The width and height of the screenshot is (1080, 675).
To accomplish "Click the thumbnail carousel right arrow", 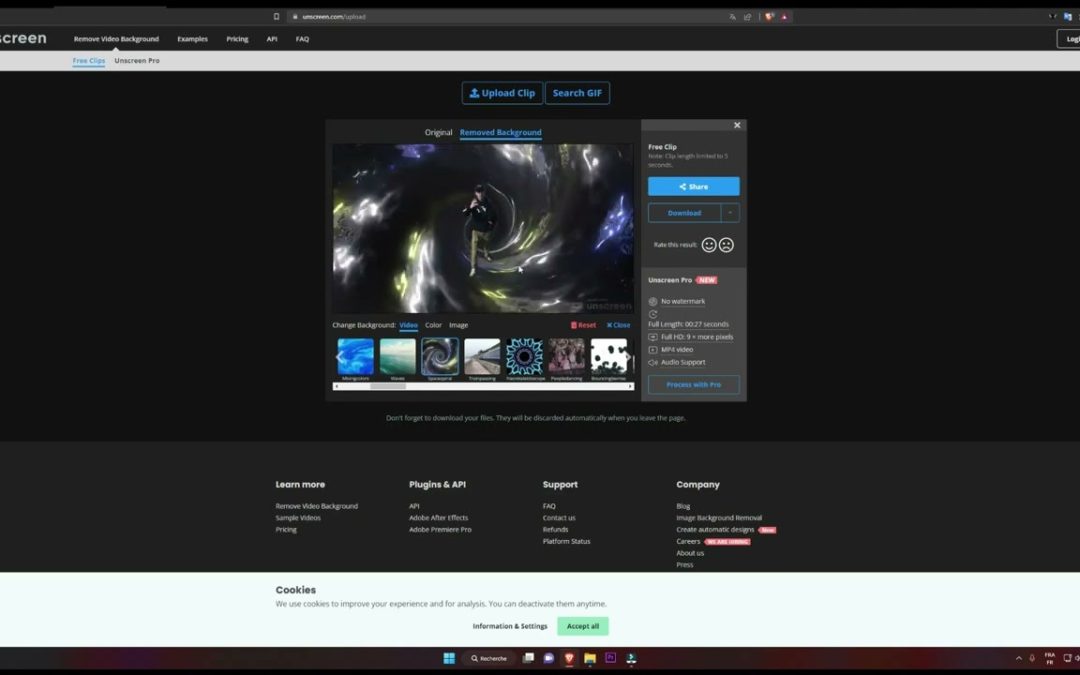I will click(627, 357).
